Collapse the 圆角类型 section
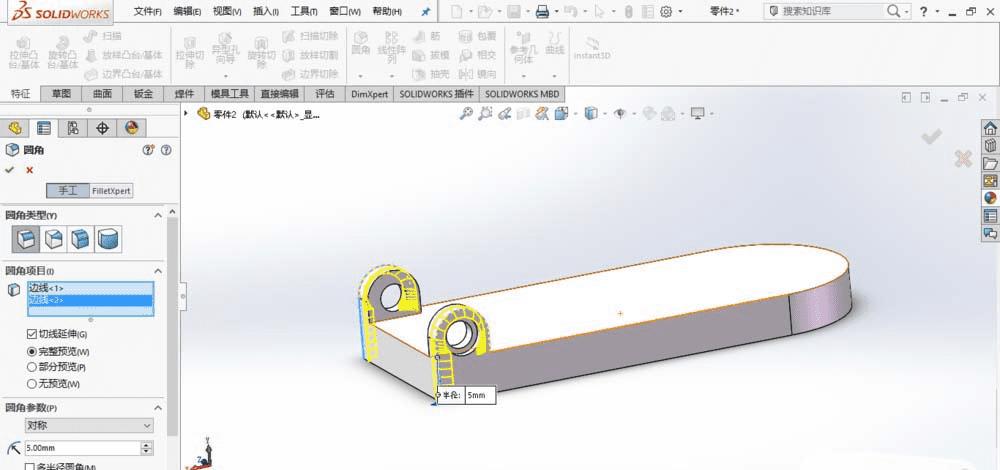This screenshot has width=1000, height=470. click(158, 216)
